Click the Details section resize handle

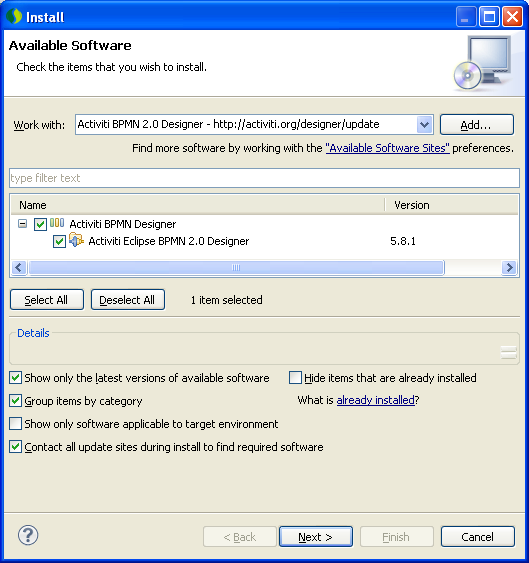(x=509, y=352)
